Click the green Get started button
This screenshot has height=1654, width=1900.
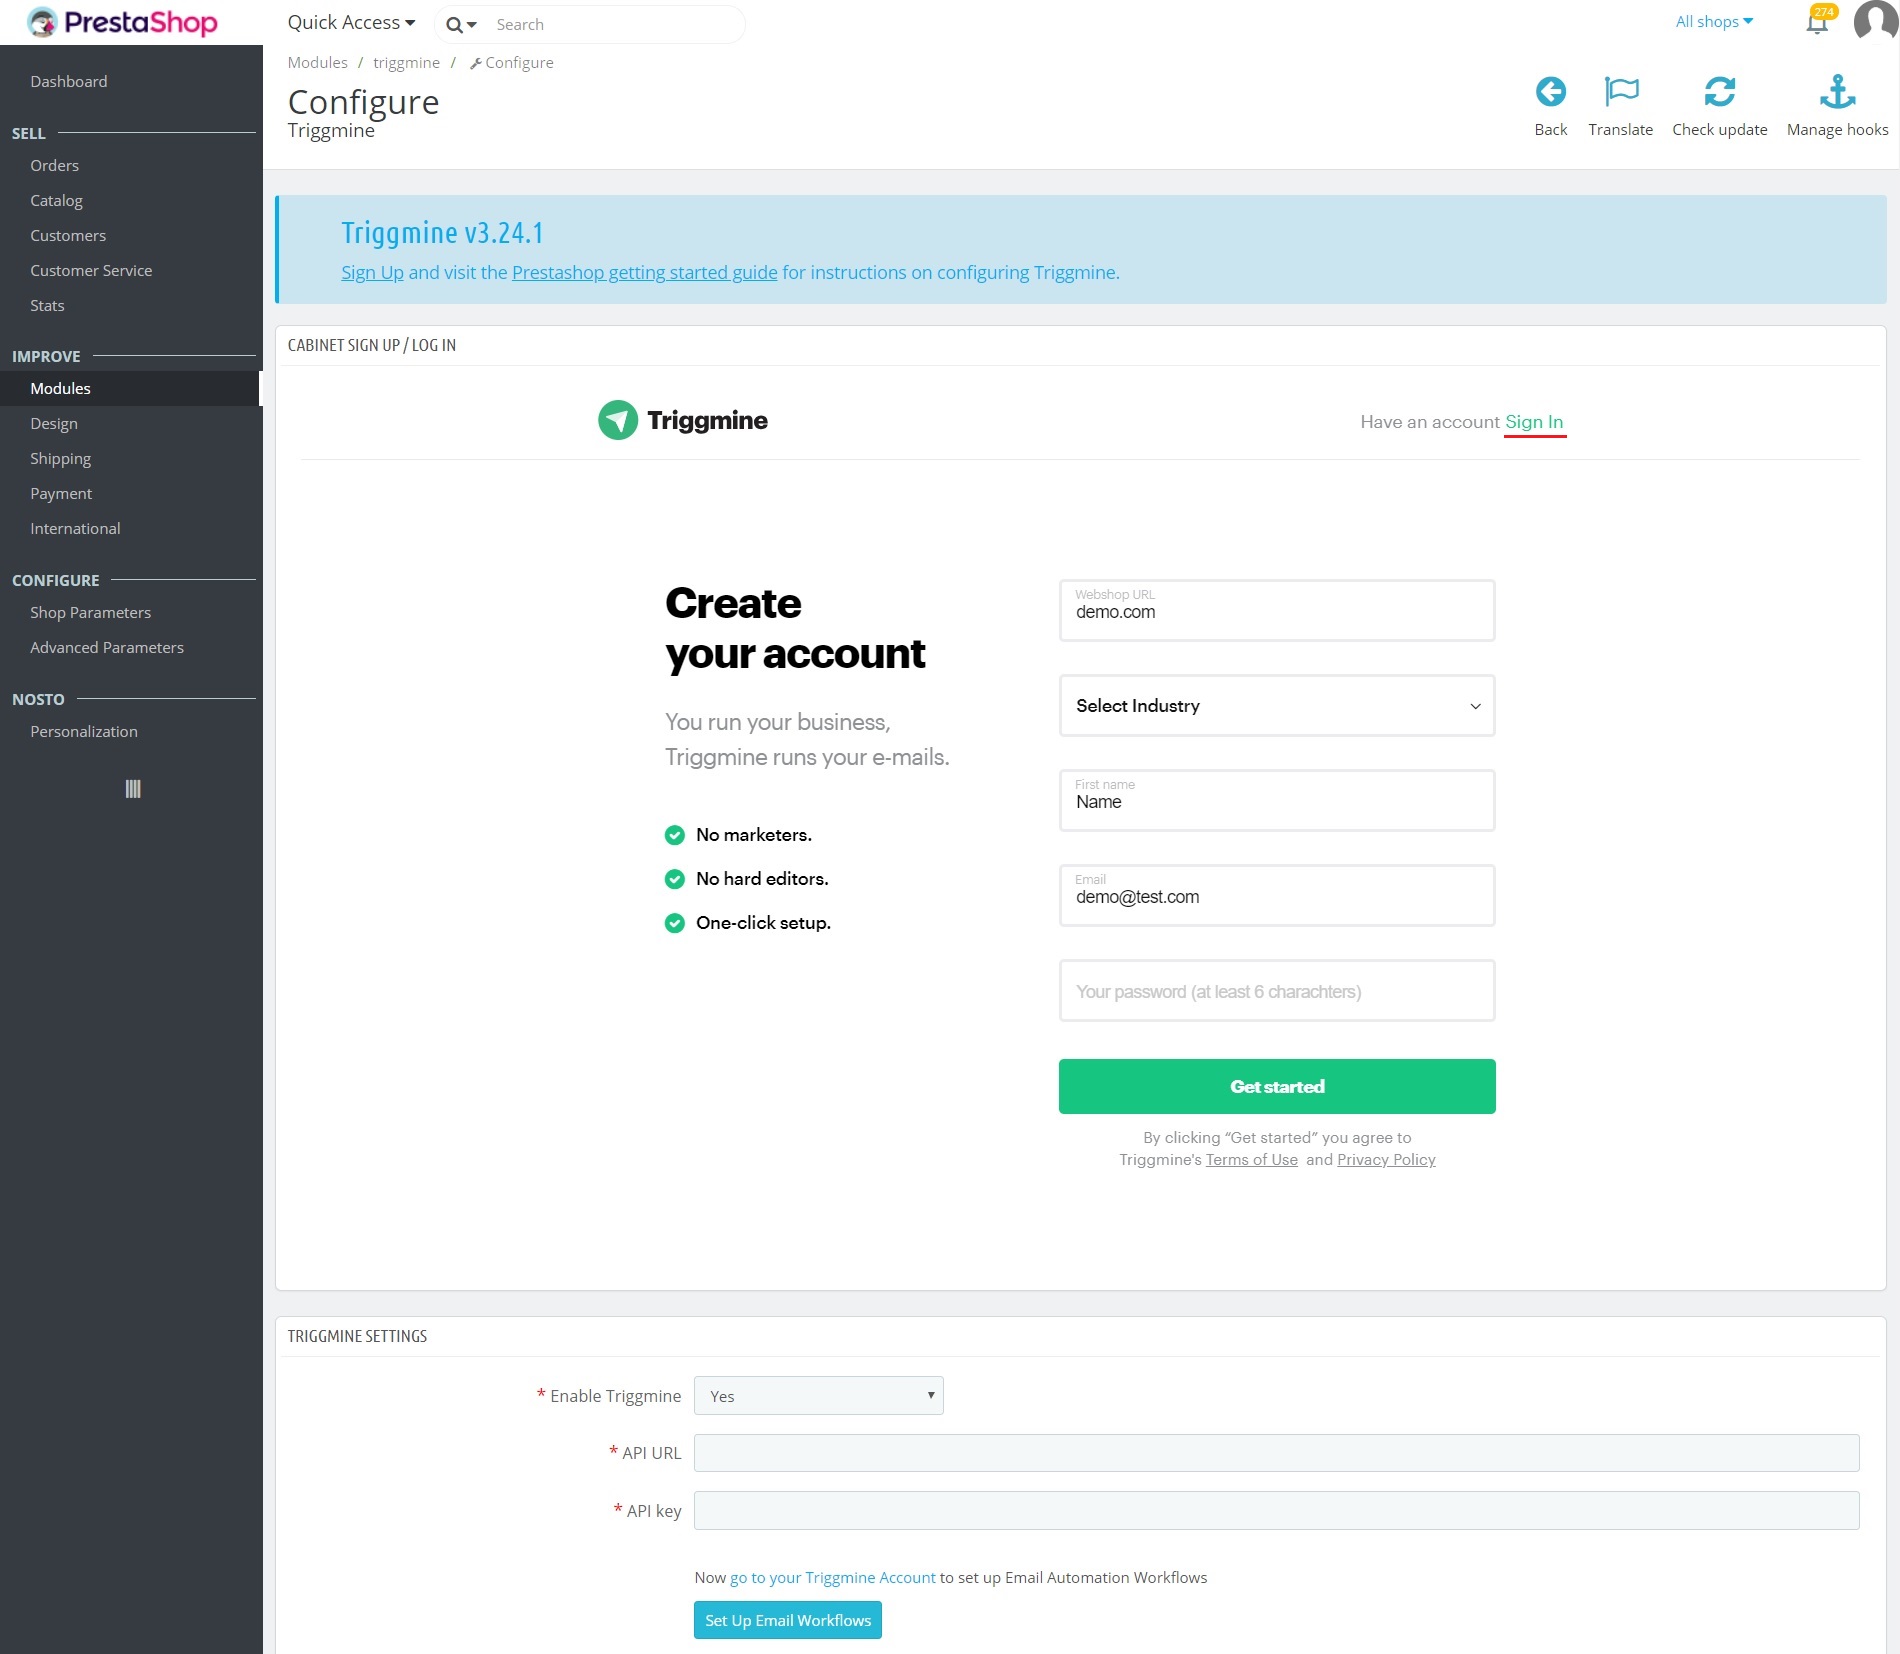[x=1277, y=1086]
